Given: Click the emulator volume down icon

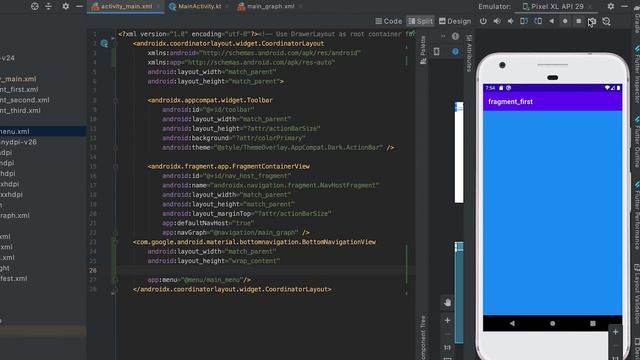Looking at the screenshot, I should (511, 21).
